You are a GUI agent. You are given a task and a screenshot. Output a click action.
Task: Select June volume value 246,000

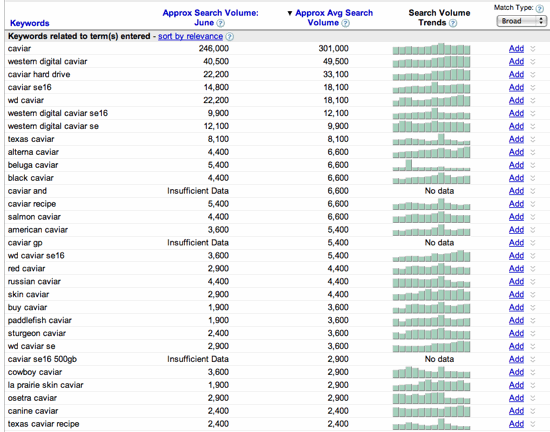(x=214, y=48)
